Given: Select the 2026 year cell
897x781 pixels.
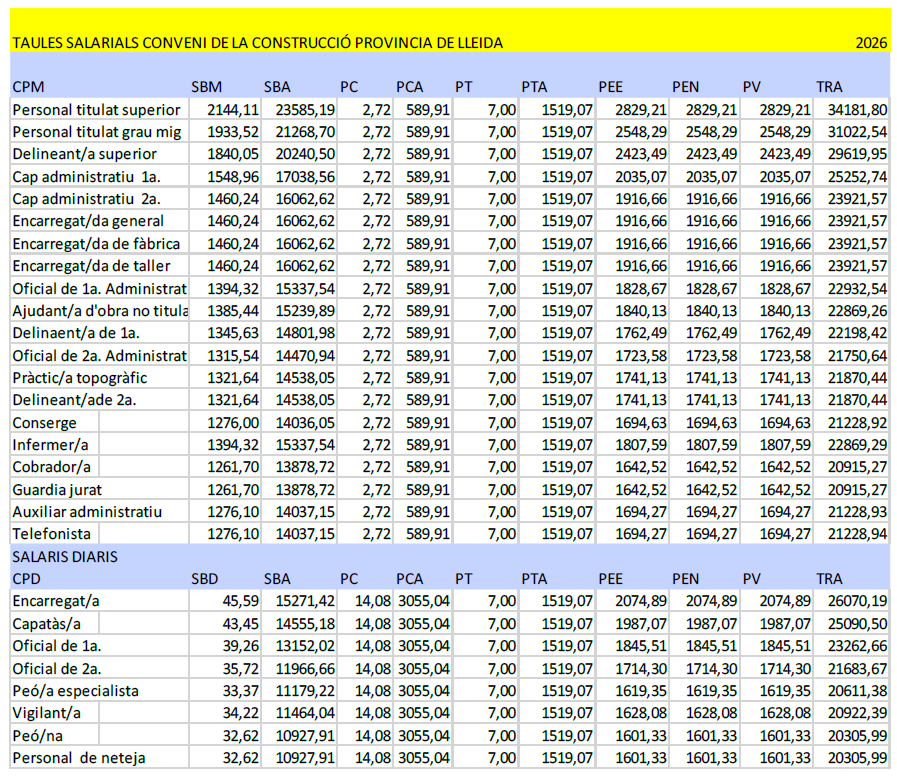Looking at the screenshot, I should pos(870,43).
